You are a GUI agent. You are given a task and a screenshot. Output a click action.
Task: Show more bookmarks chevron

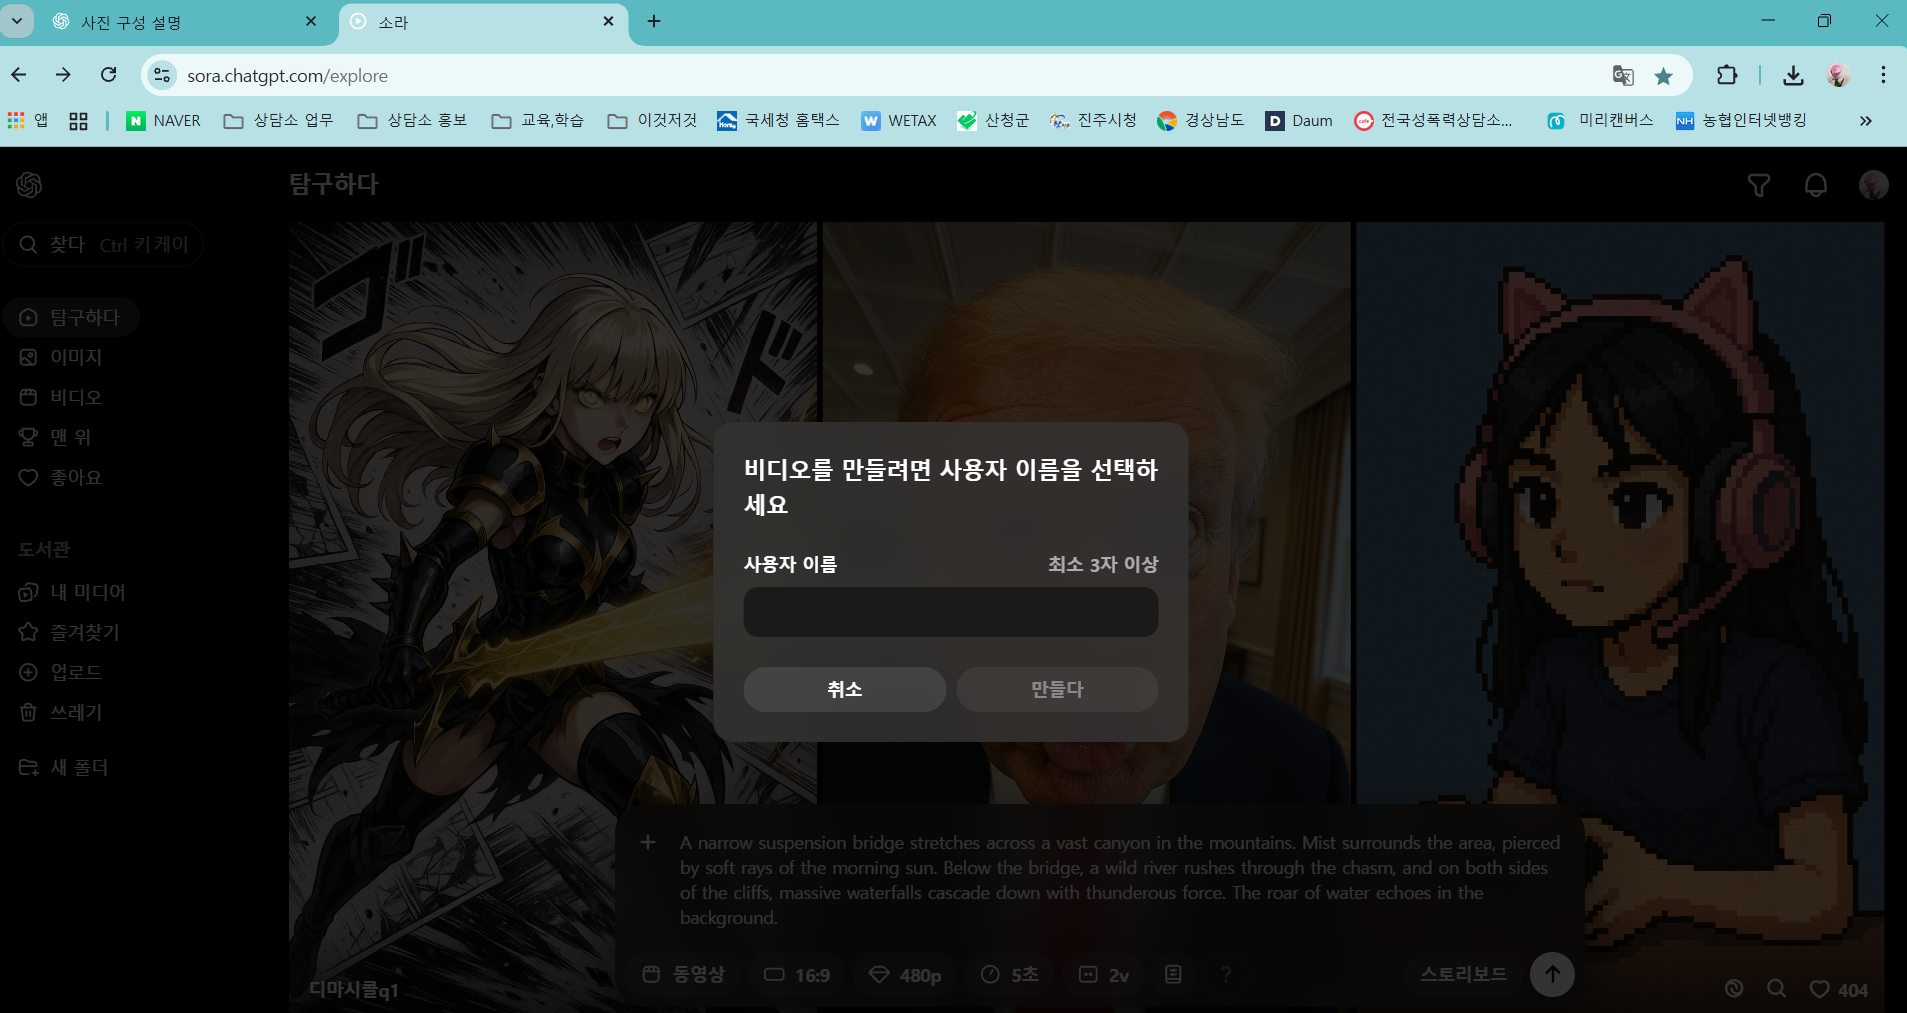pos(1865,121)
